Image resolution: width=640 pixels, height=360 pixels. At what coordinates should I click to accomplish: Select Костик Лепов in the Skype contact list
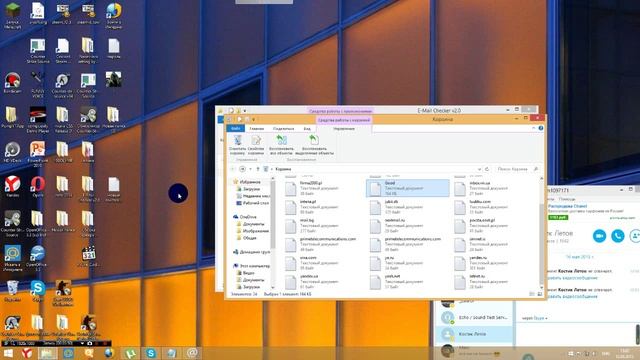tap(474, 334)
